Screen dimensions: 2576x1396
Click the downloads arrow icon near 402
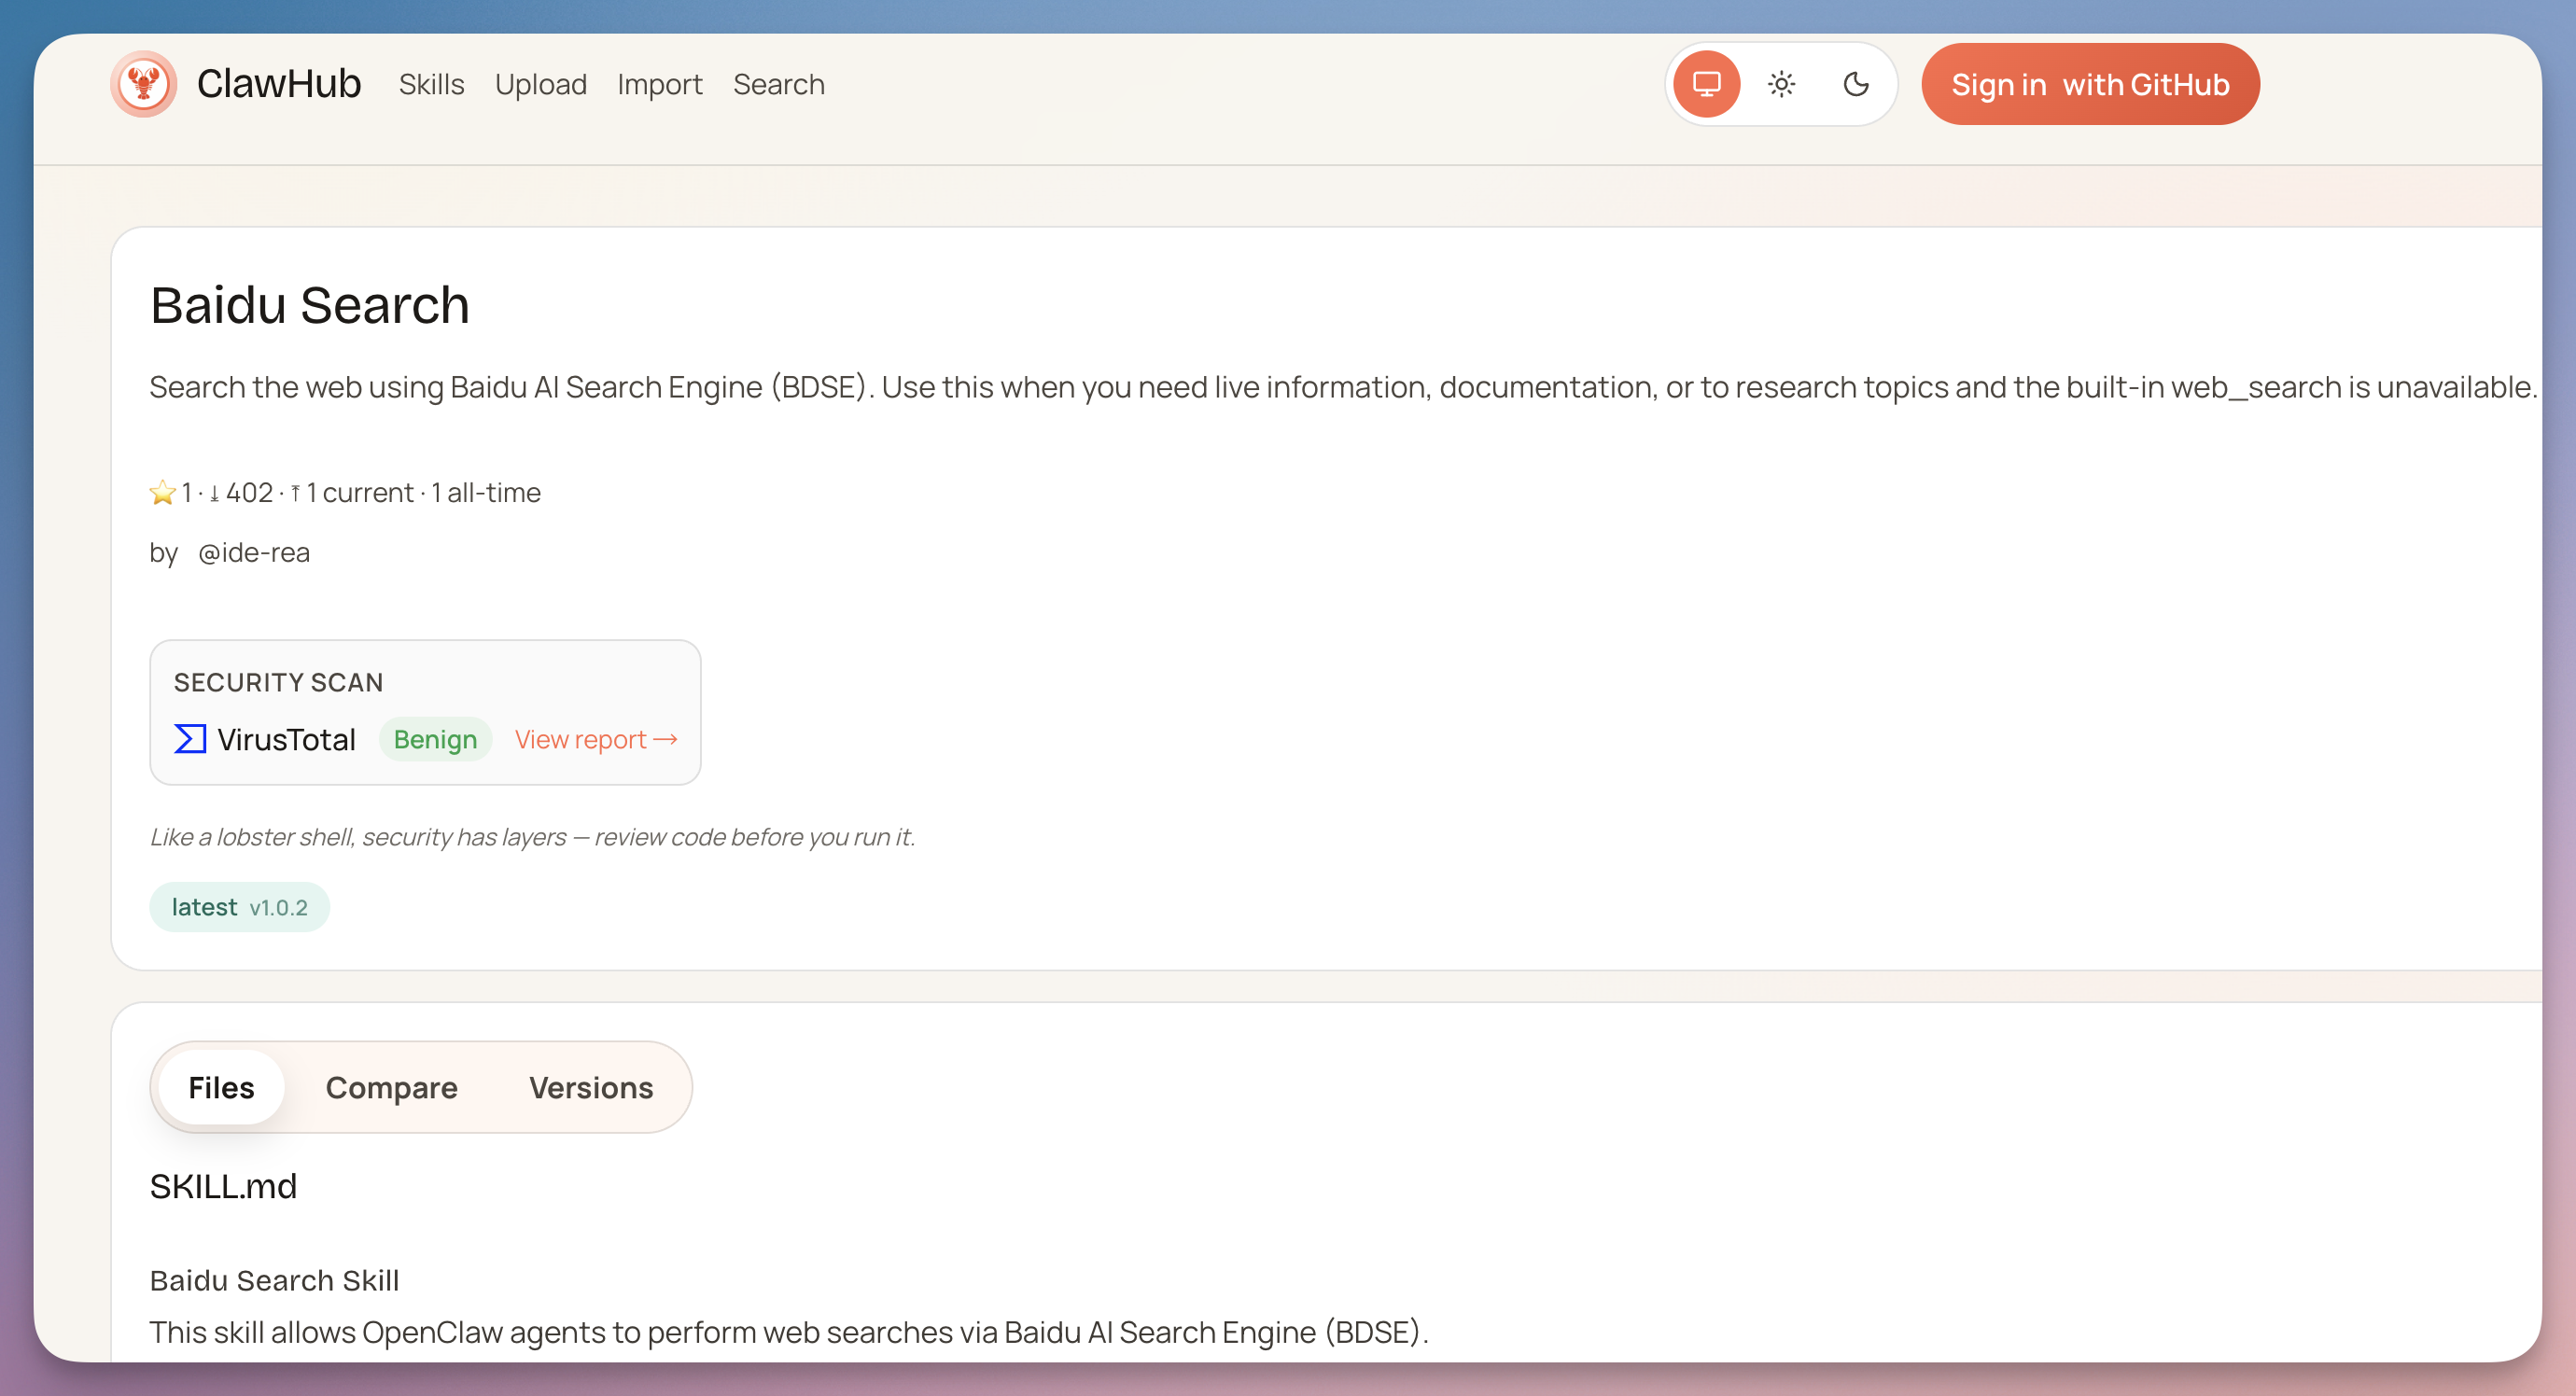[214, 494]
